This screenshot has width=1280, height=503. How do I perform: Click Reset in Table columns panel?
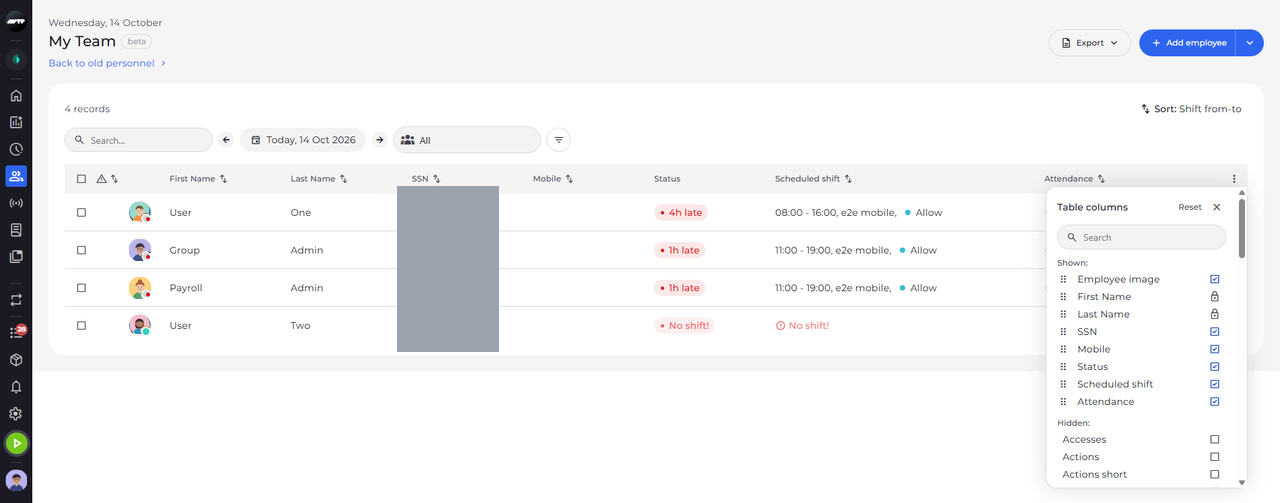click(1190, 207)
